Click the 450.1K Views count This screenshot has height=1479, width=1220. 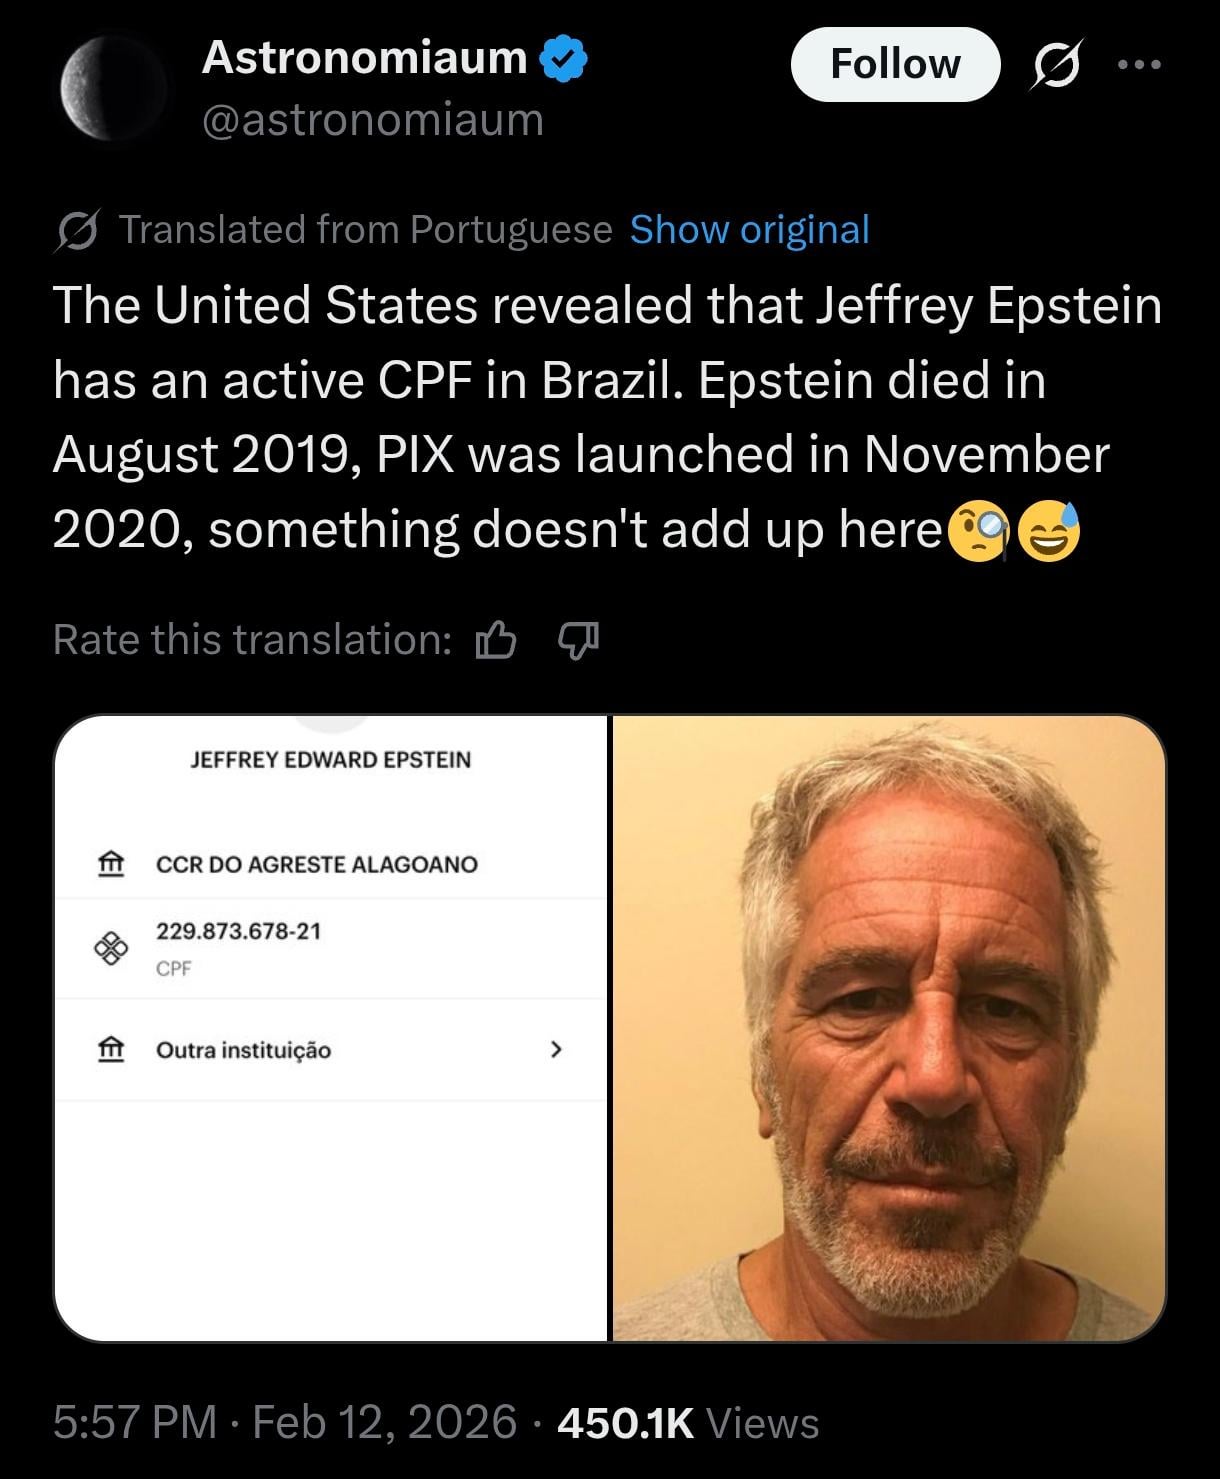(687, 1422)
